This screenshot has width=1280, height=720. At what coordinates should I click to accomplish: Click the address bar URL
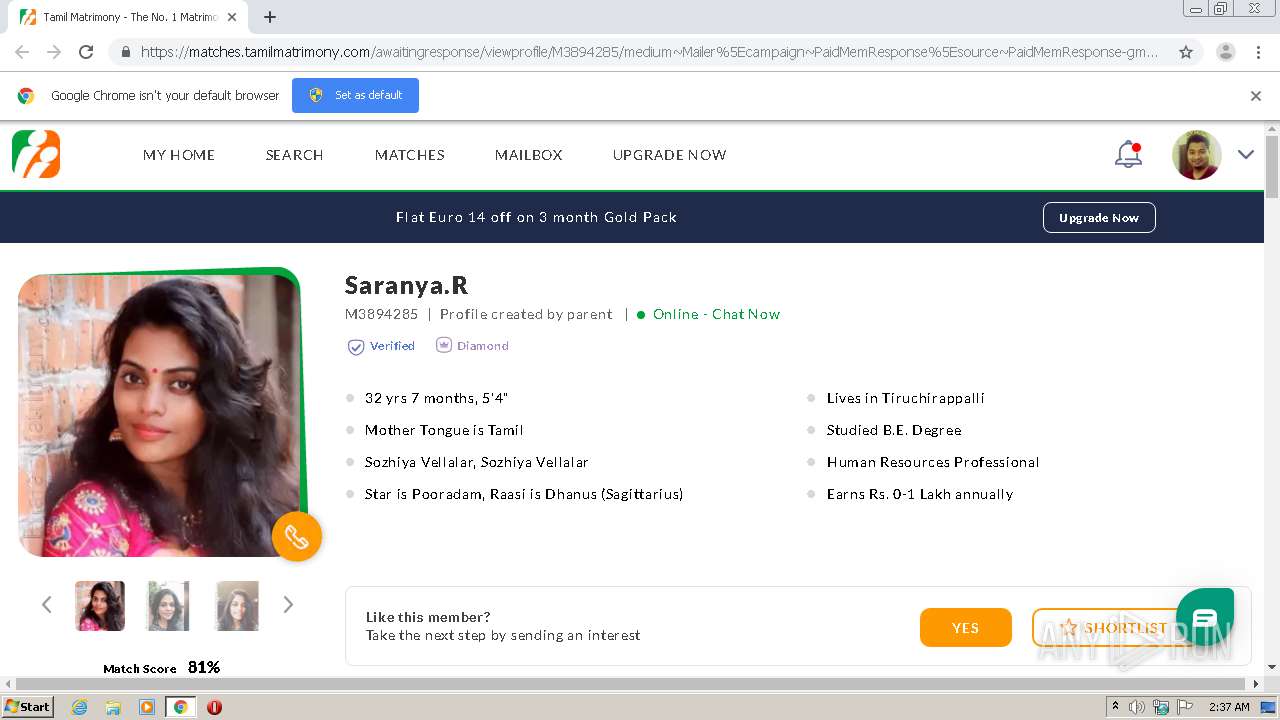point(649,52)
